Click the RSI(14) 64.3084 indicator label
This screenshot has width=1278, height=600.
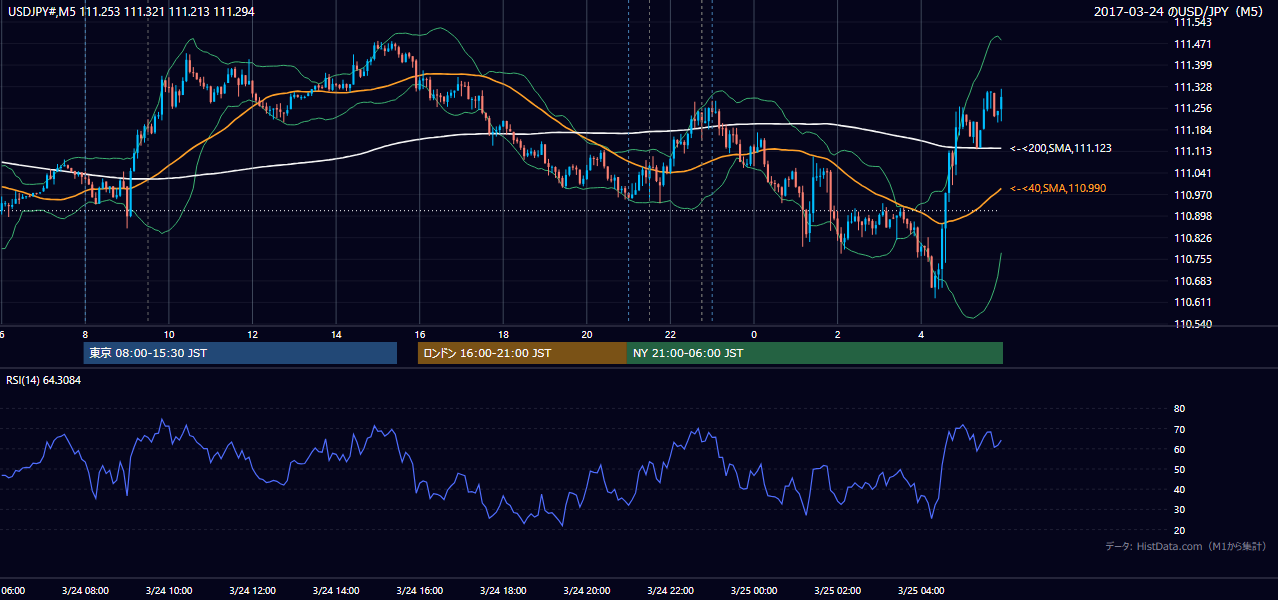[44, 380]
